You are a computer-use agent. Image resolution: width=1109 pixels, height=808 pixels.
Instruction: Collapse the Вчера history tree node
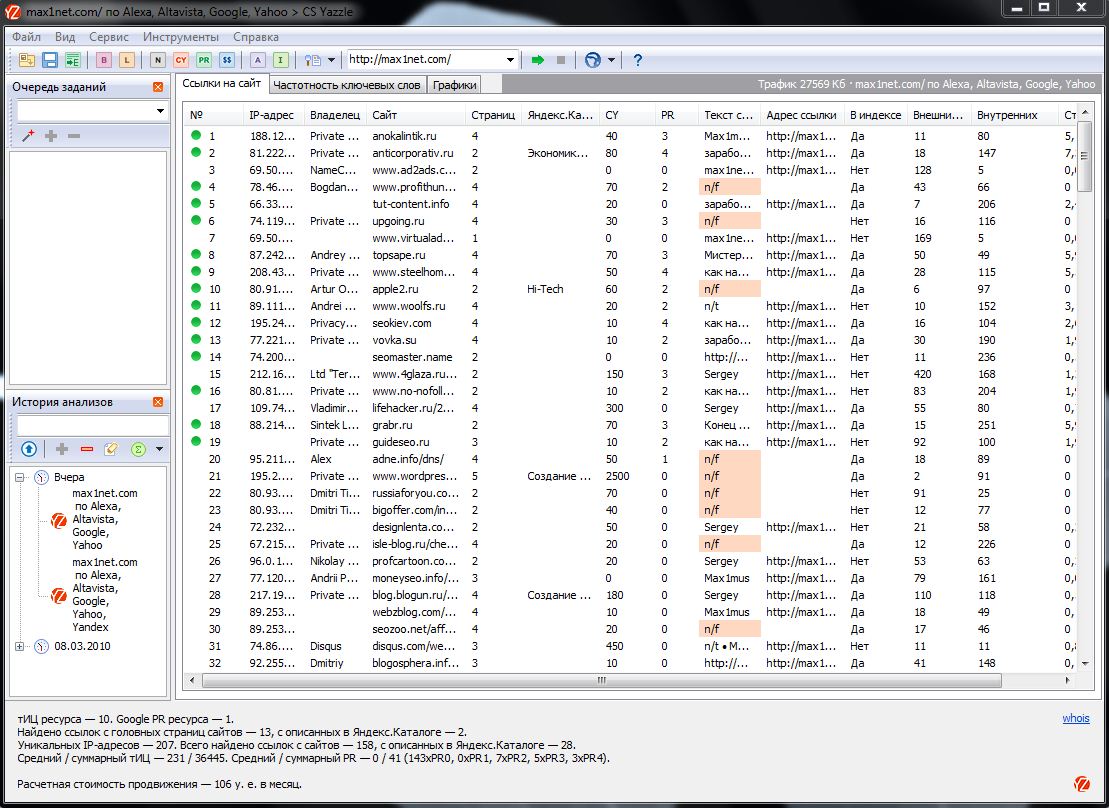click(20, 478)
